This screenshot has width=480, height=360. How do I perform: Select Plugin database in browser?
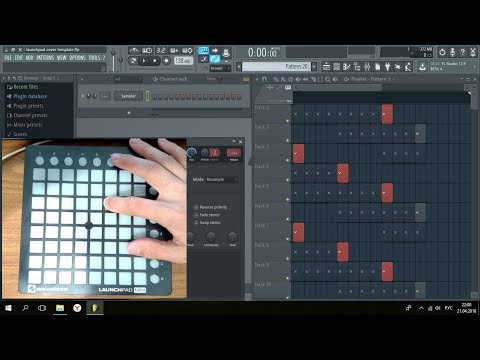(27, 96)
